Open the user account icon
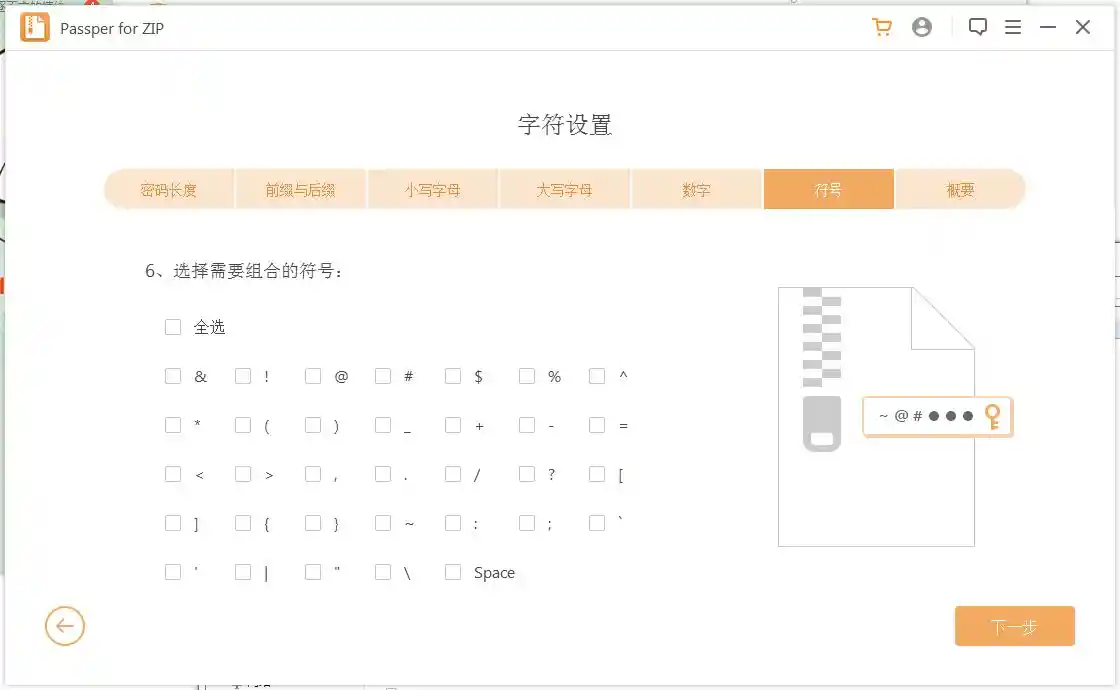 tap(921, 27)
